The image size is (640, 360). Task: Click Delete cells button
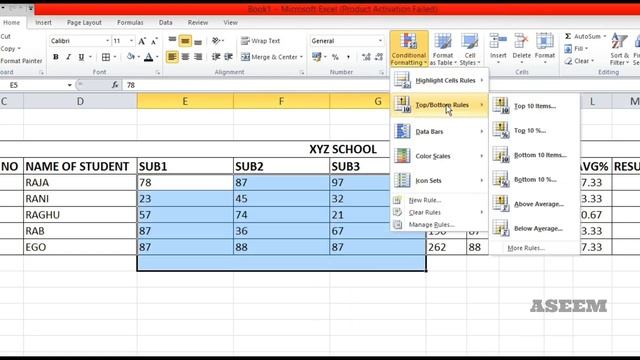click(x=521, y=48)
